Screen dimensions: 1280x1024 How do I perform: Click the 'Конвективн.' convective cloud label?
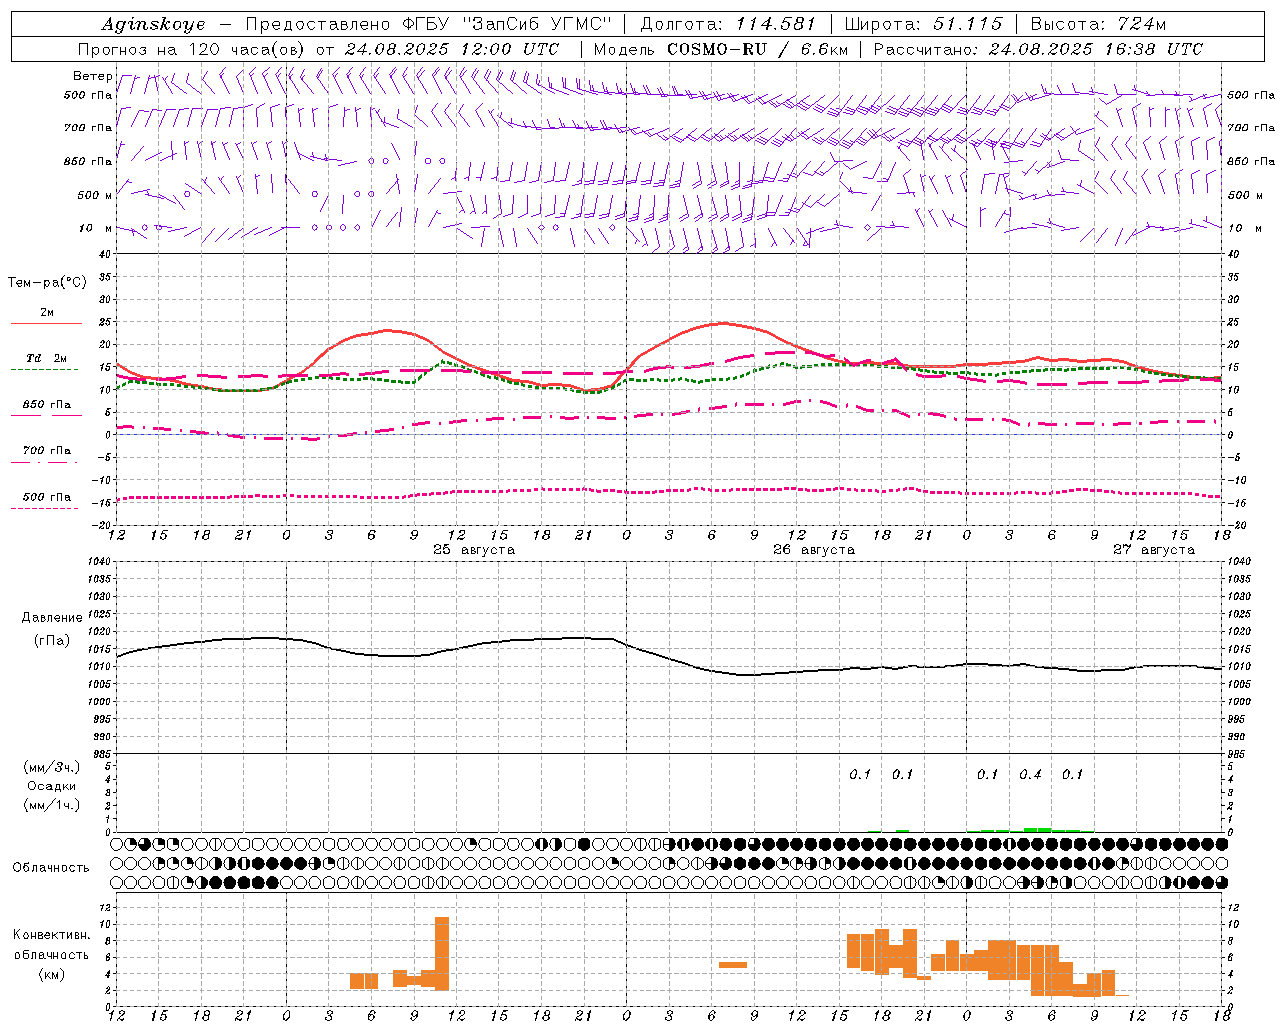pyautogui.click(x=51, y=935)
